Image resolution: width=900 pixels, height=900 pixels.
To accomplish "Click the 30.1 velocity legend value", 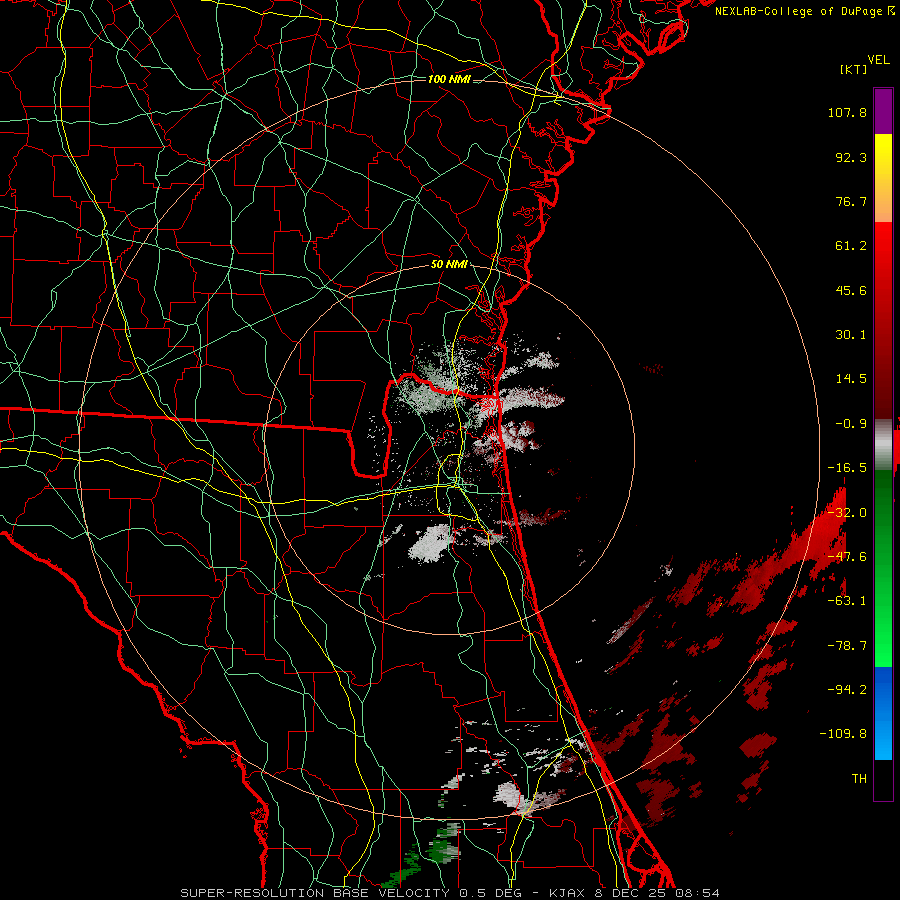I will click(x=851, y=335).
